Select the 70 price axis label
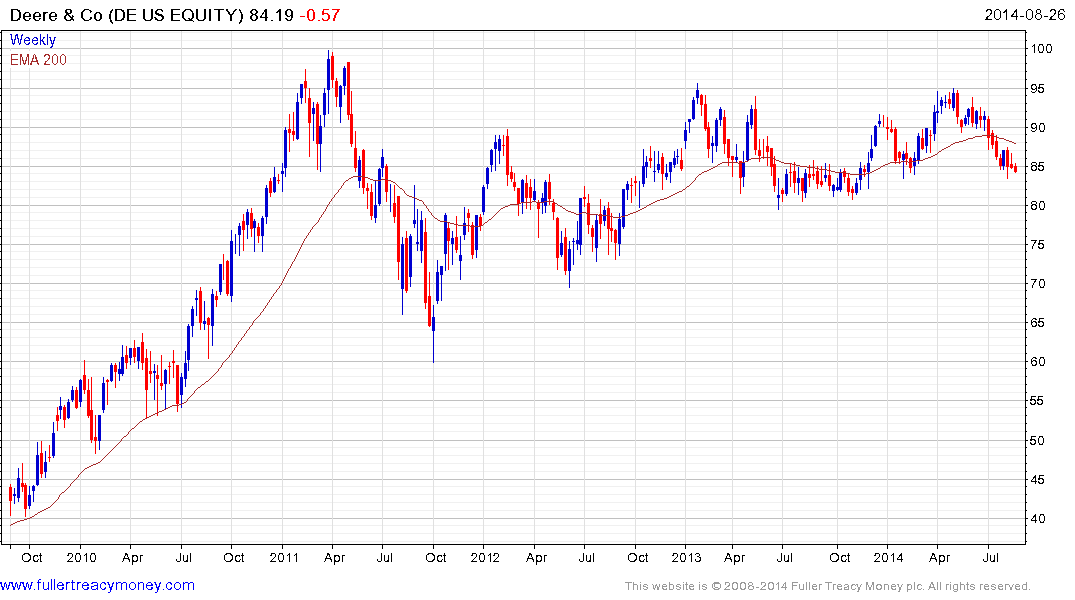1075x600 pixels. (1038, 284)
